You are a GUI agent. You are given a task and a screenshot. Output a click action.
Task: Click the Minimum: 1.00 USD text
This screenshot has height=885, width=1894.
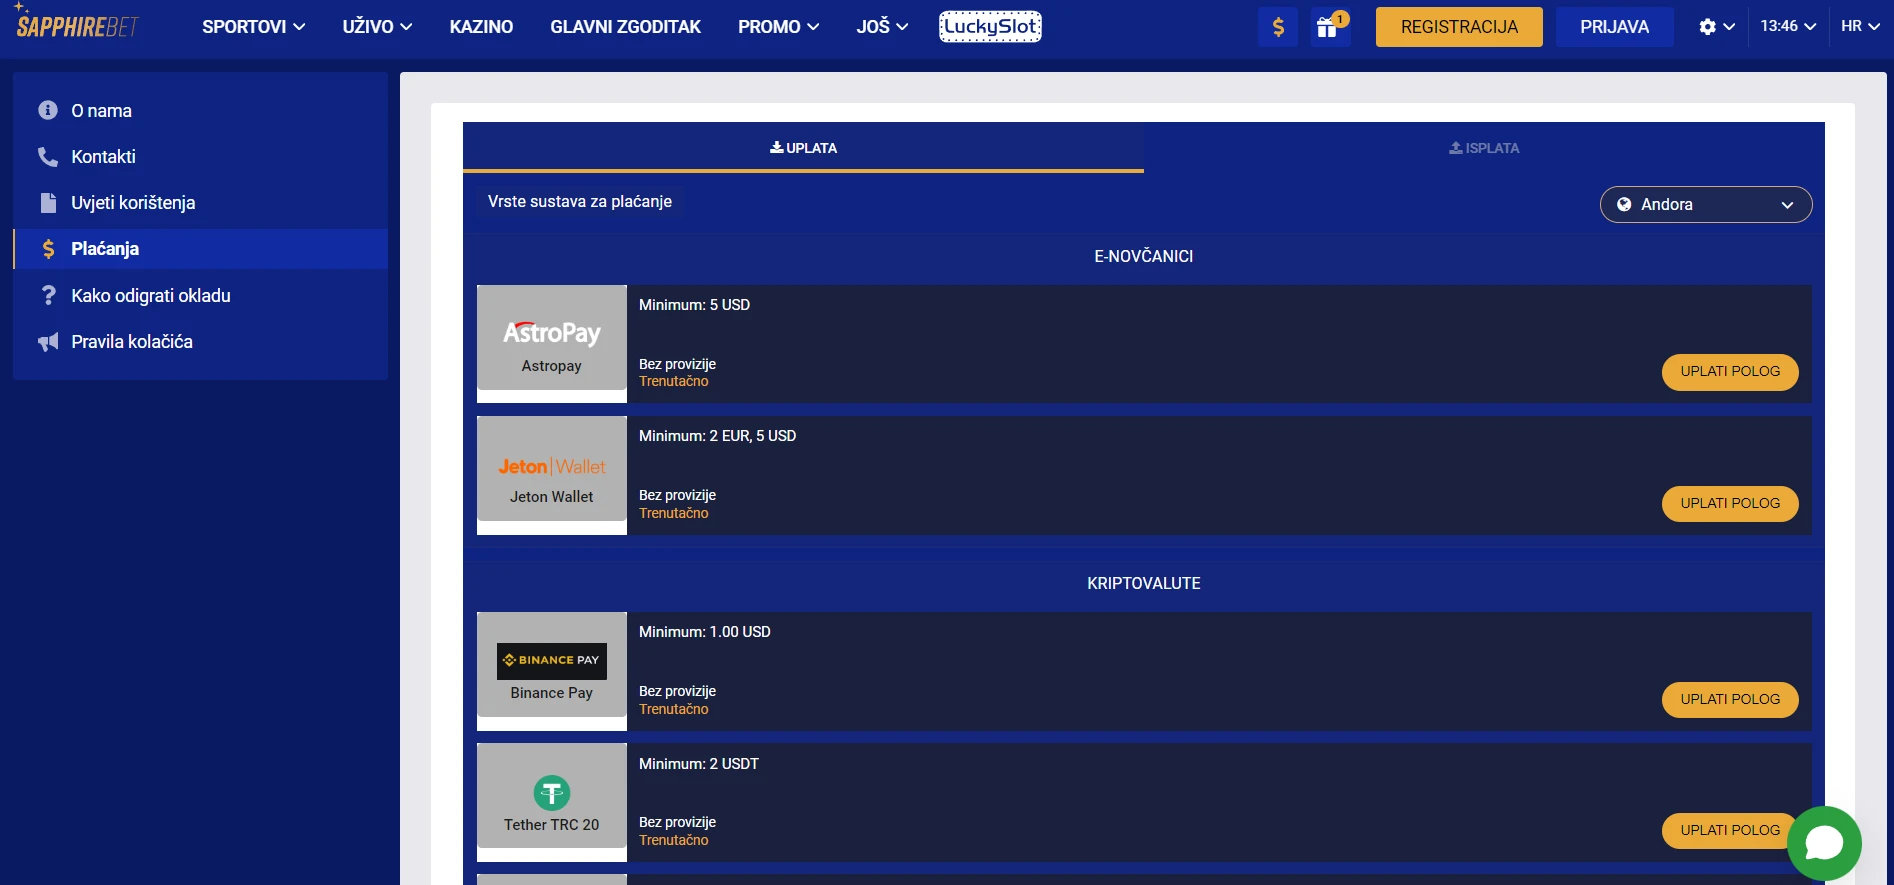pyautogui.click(x=704, y=632)
